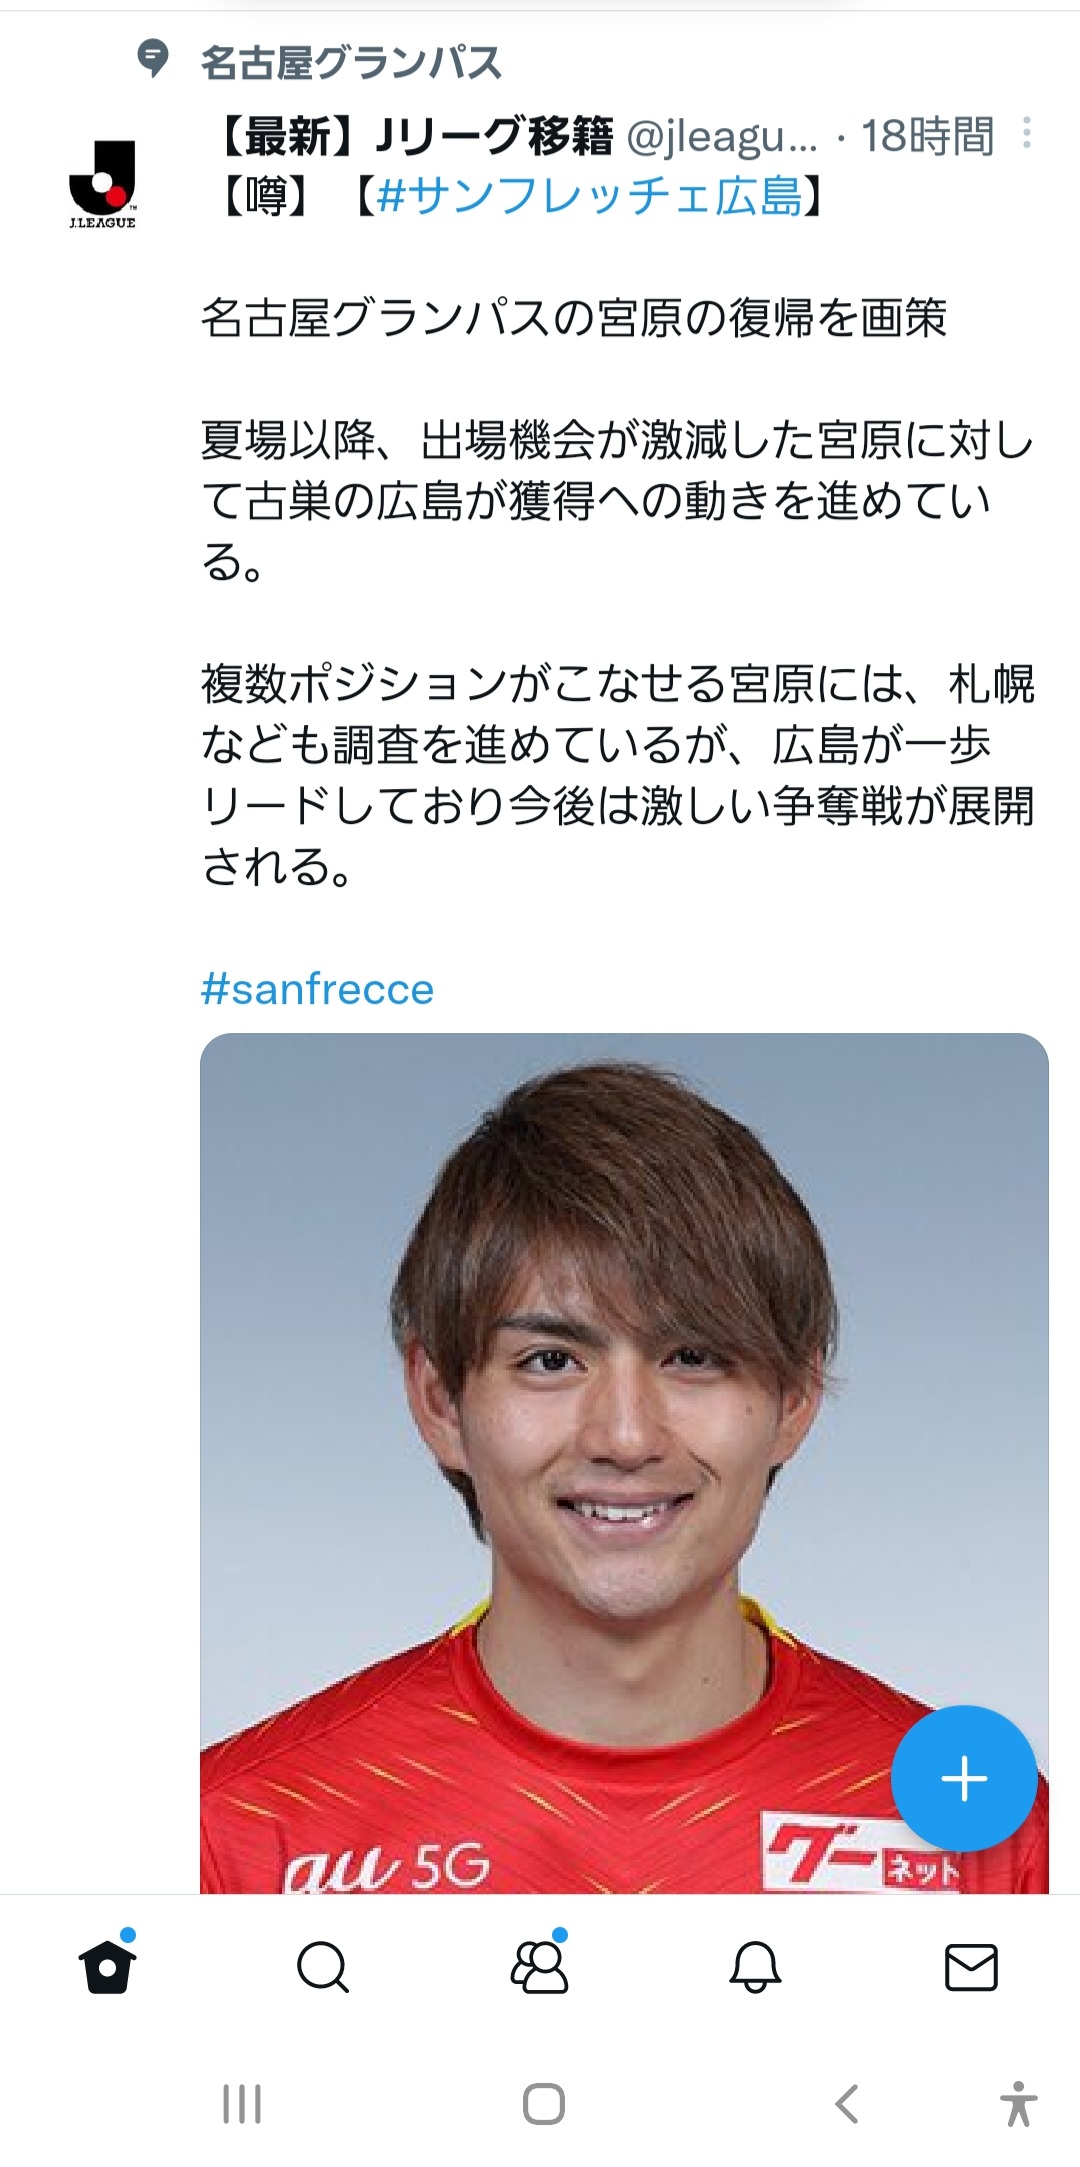Tap the topic pin icon beside 名古屋グランパス

pos(152,59)
